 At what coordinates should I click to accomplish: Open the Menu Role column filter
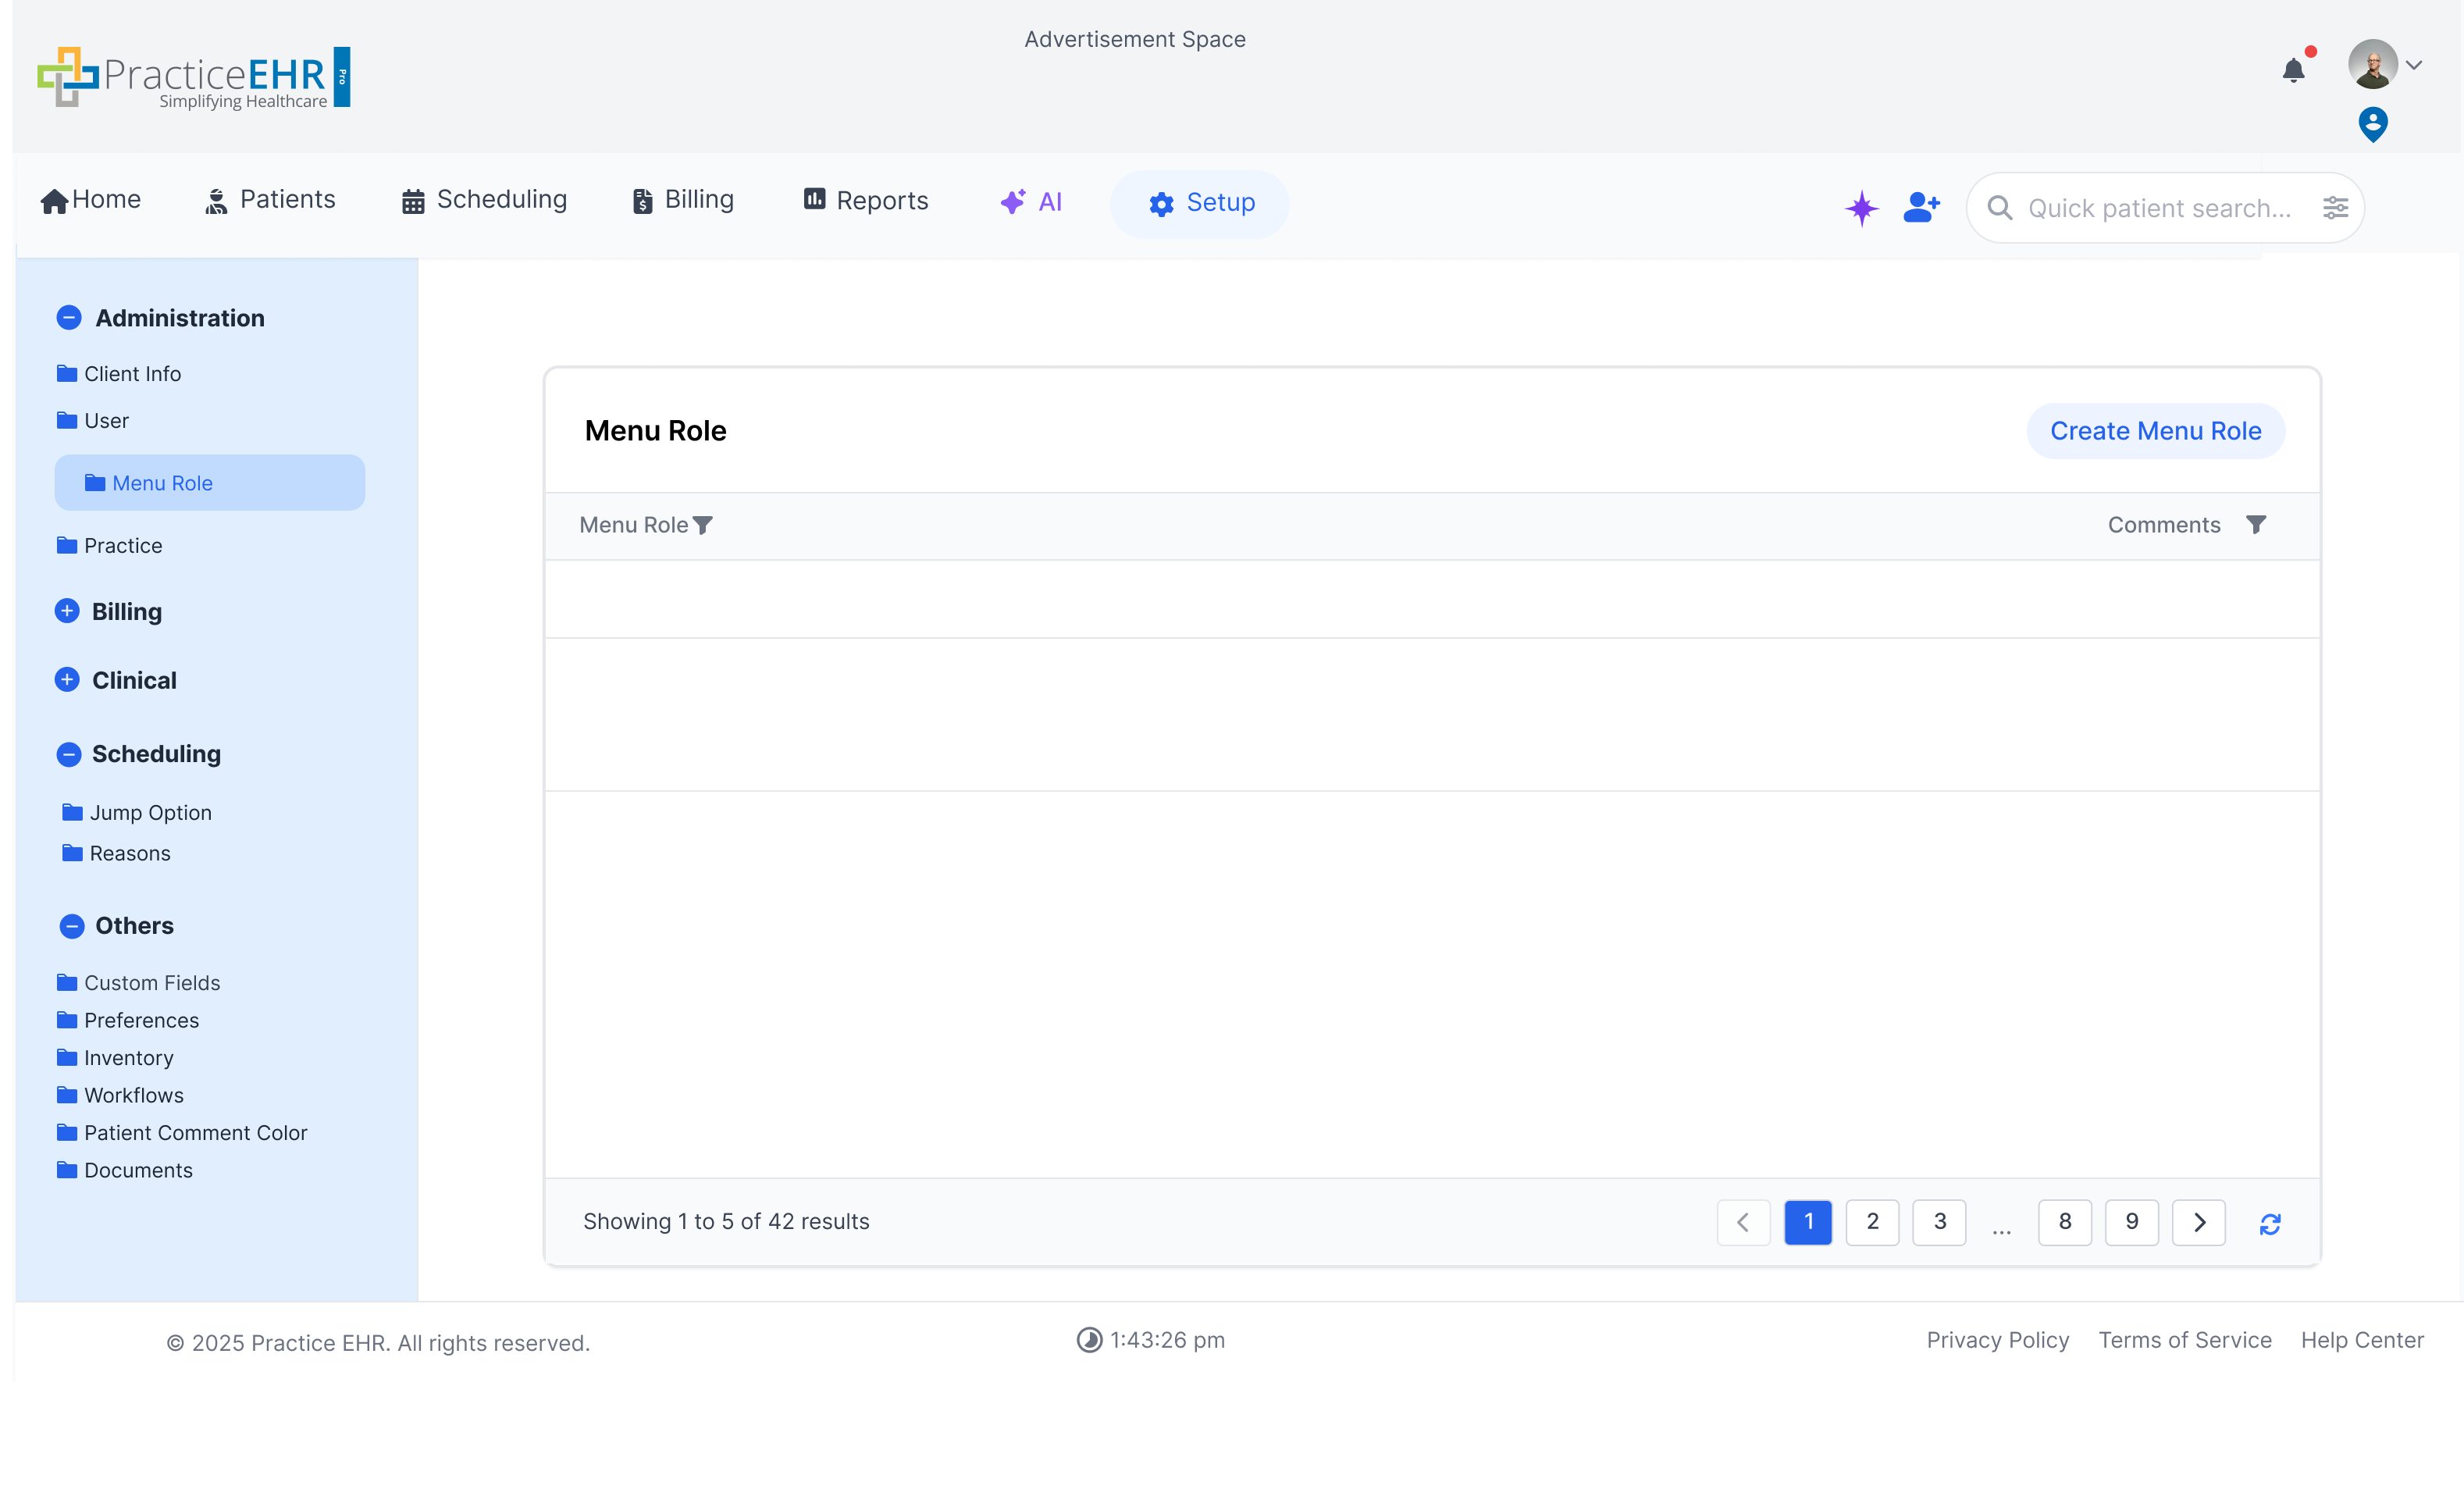click(703, 525)
